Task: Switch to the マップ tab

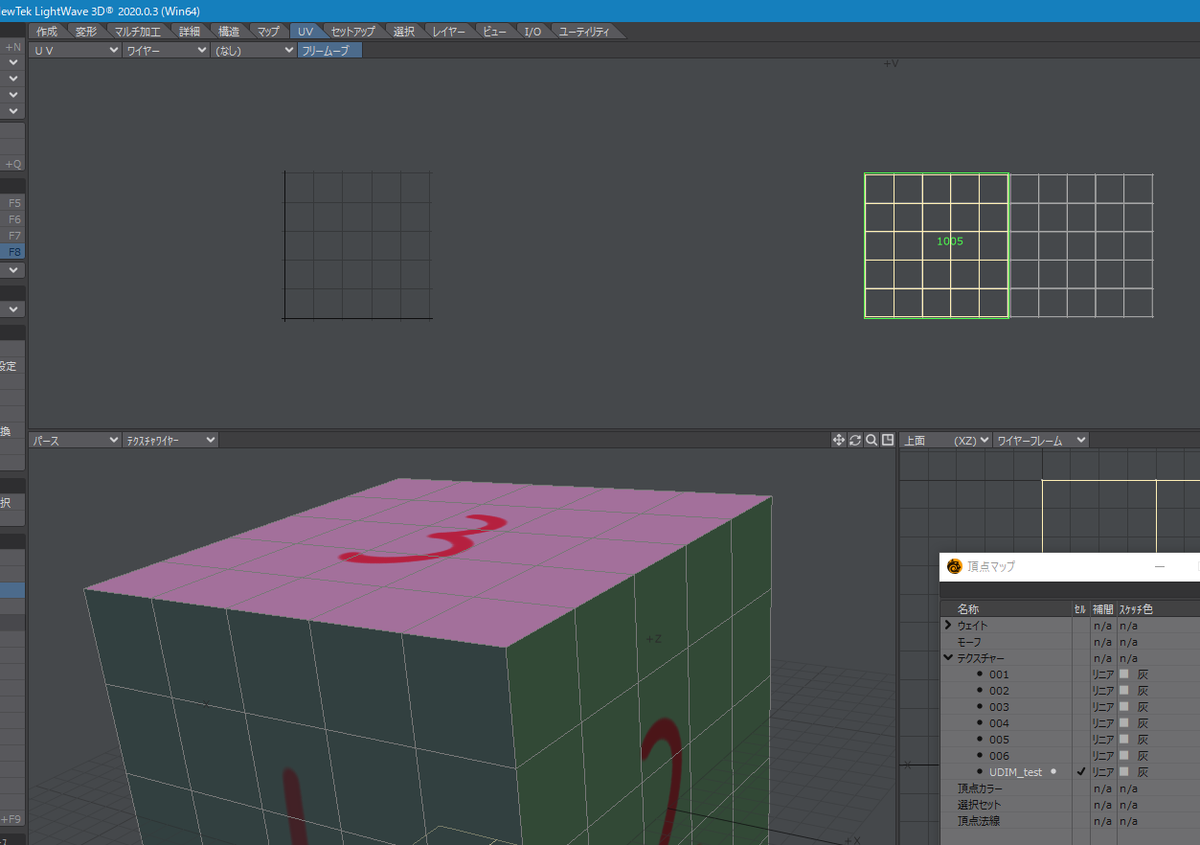Action: coord(269,32)
